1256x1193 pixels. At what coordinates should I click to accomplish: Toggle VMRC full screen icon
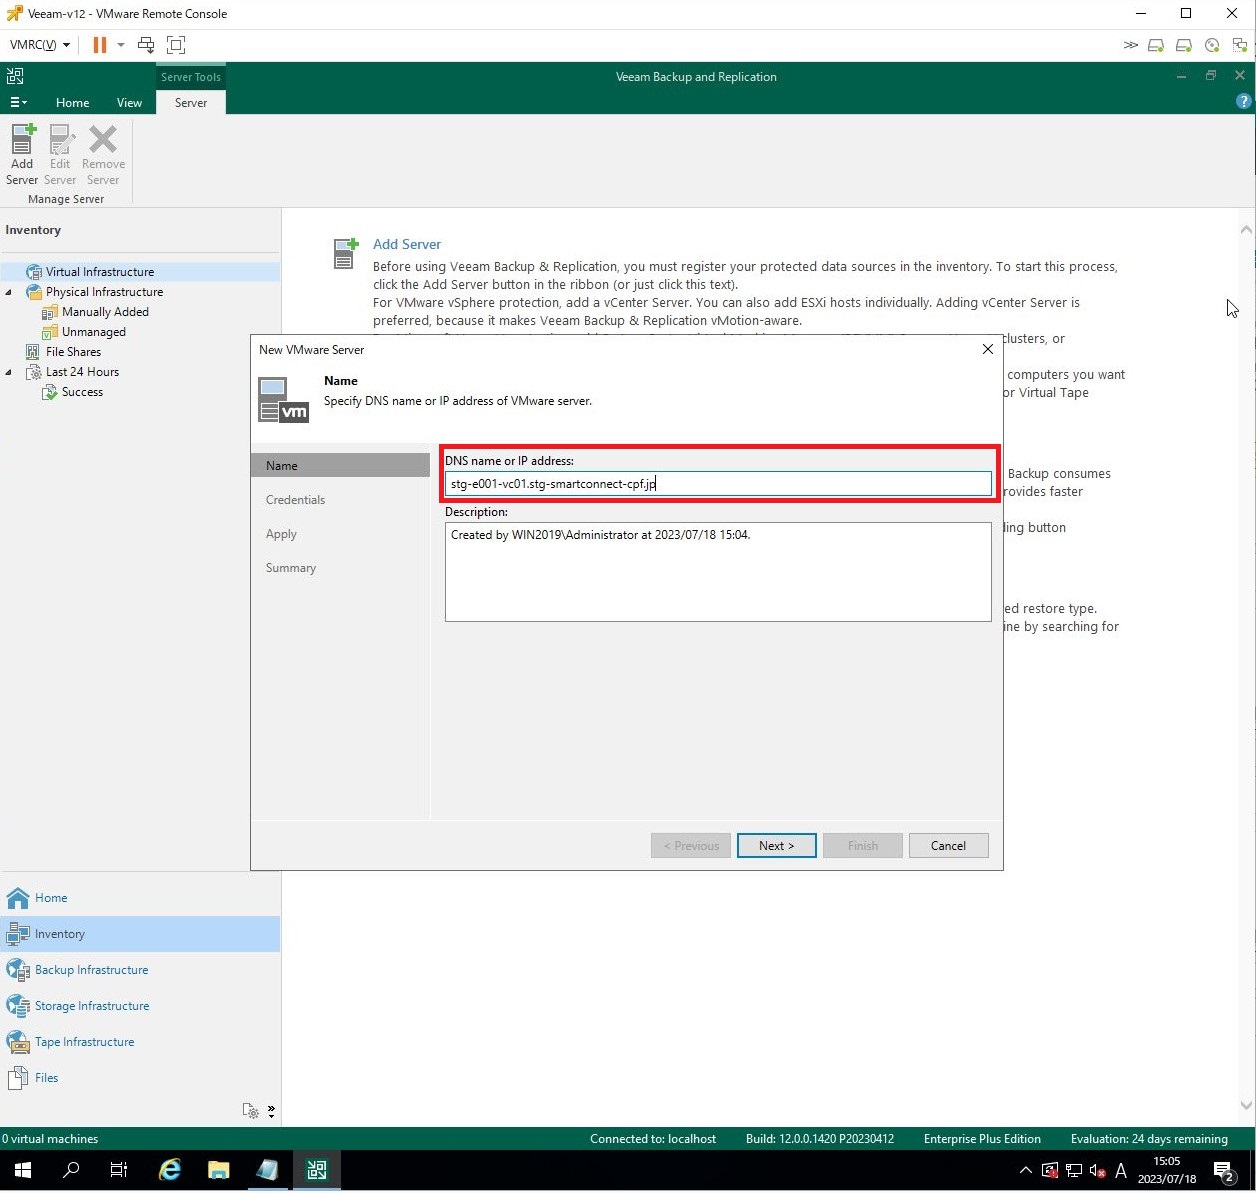pyautogui.click(x=176, y=45)
